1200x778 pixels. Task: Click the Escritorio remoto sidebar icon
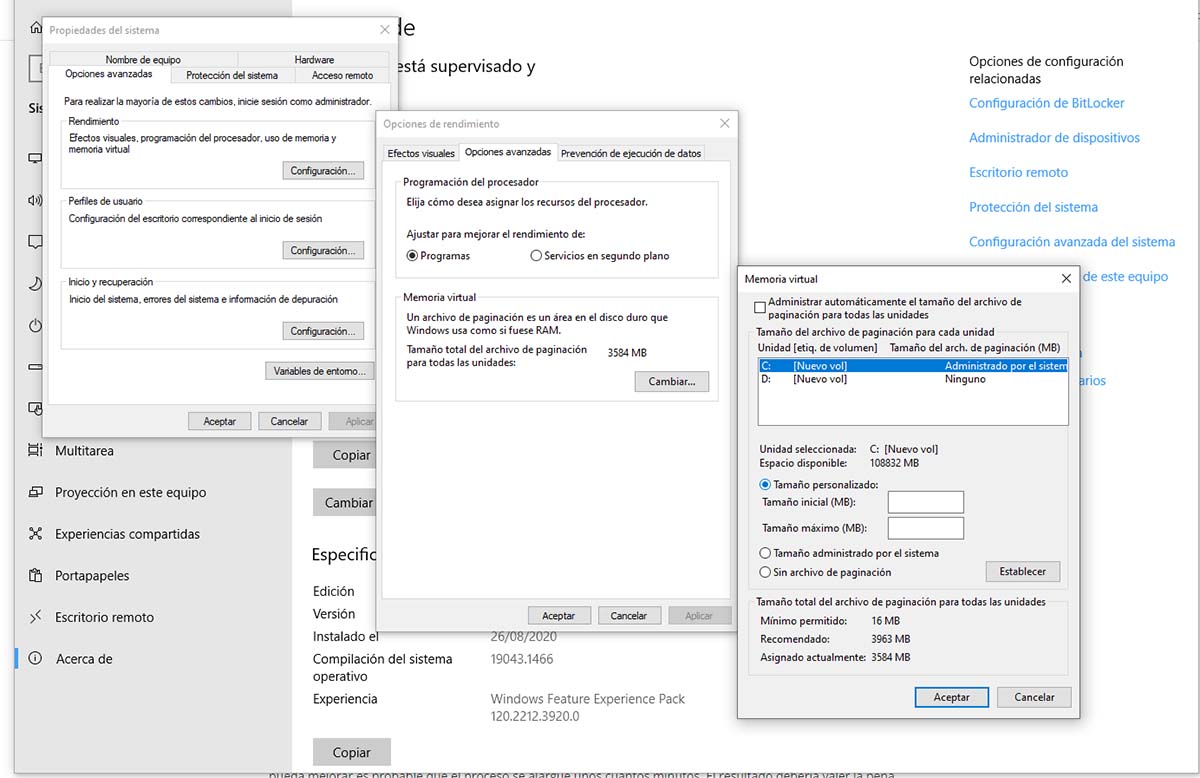[x=36, y=617]
